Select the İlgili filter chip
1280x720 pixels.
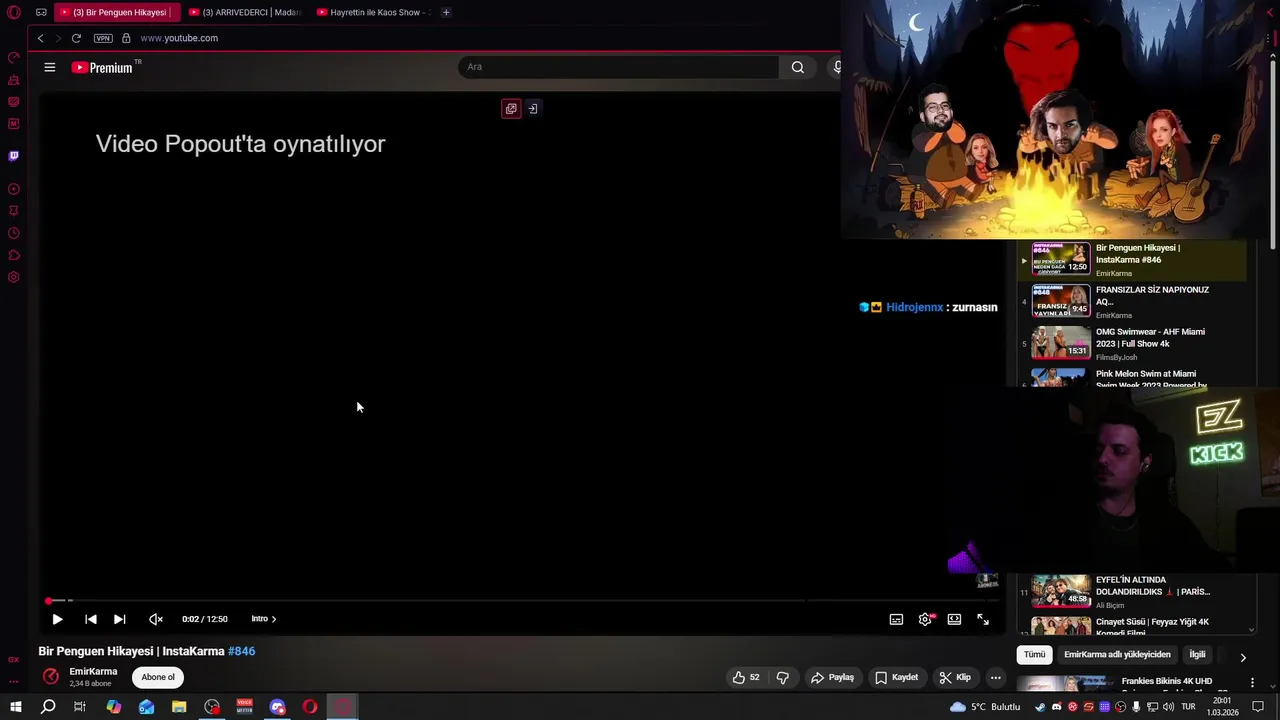coord(1197,655)
